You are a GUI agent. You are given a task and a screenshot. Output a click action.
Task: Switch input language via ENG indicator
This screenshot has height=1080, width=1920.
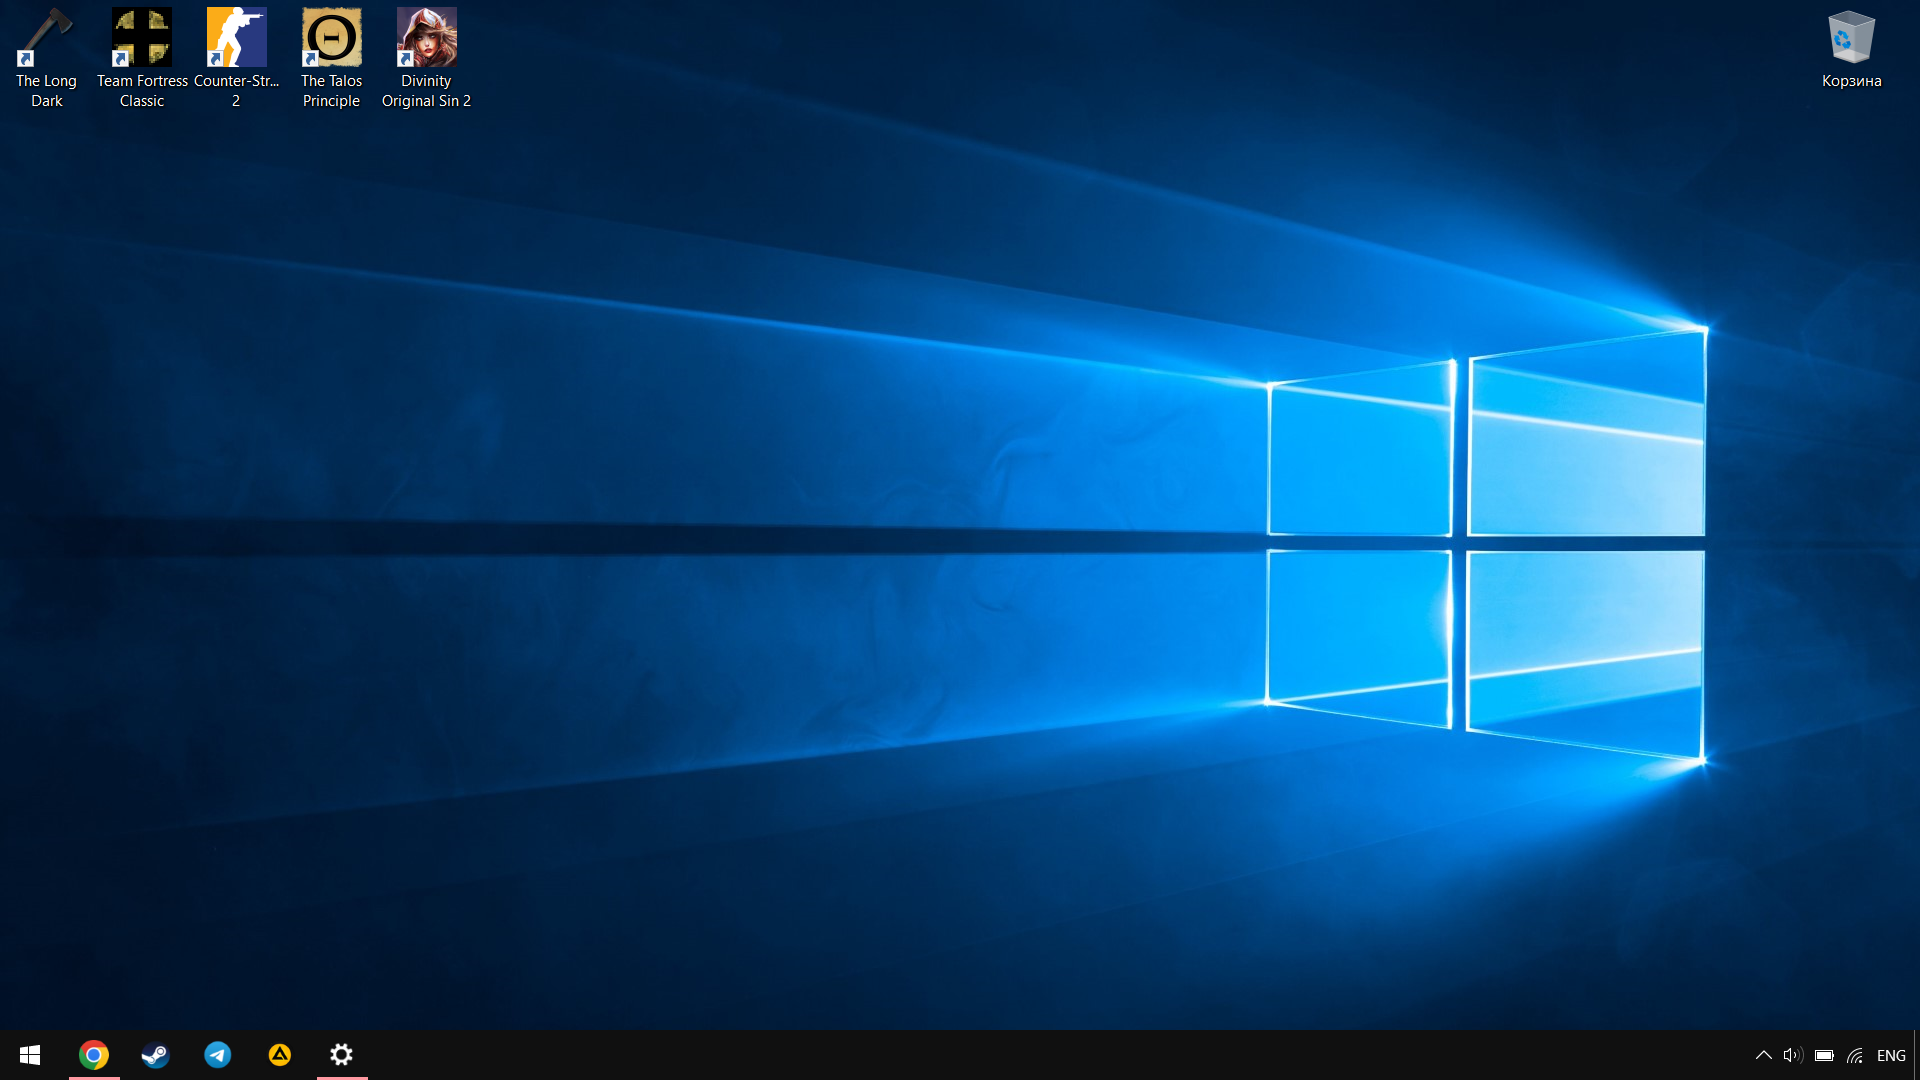[x=1891, y=1055]
